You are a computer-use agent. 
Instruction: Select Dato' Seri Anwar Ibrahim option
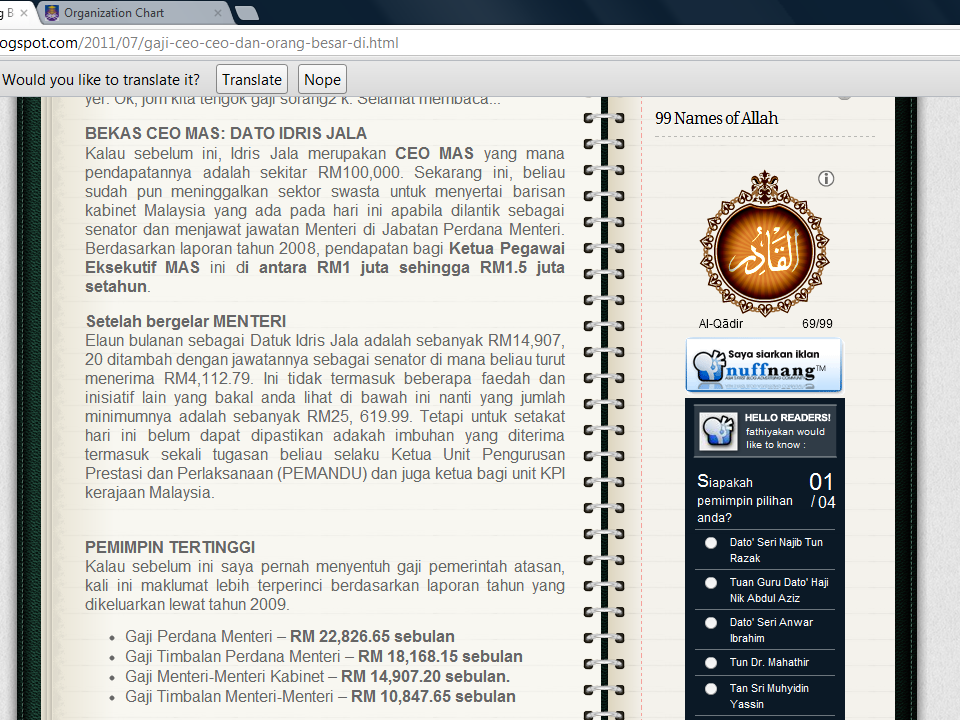[711, 623]
